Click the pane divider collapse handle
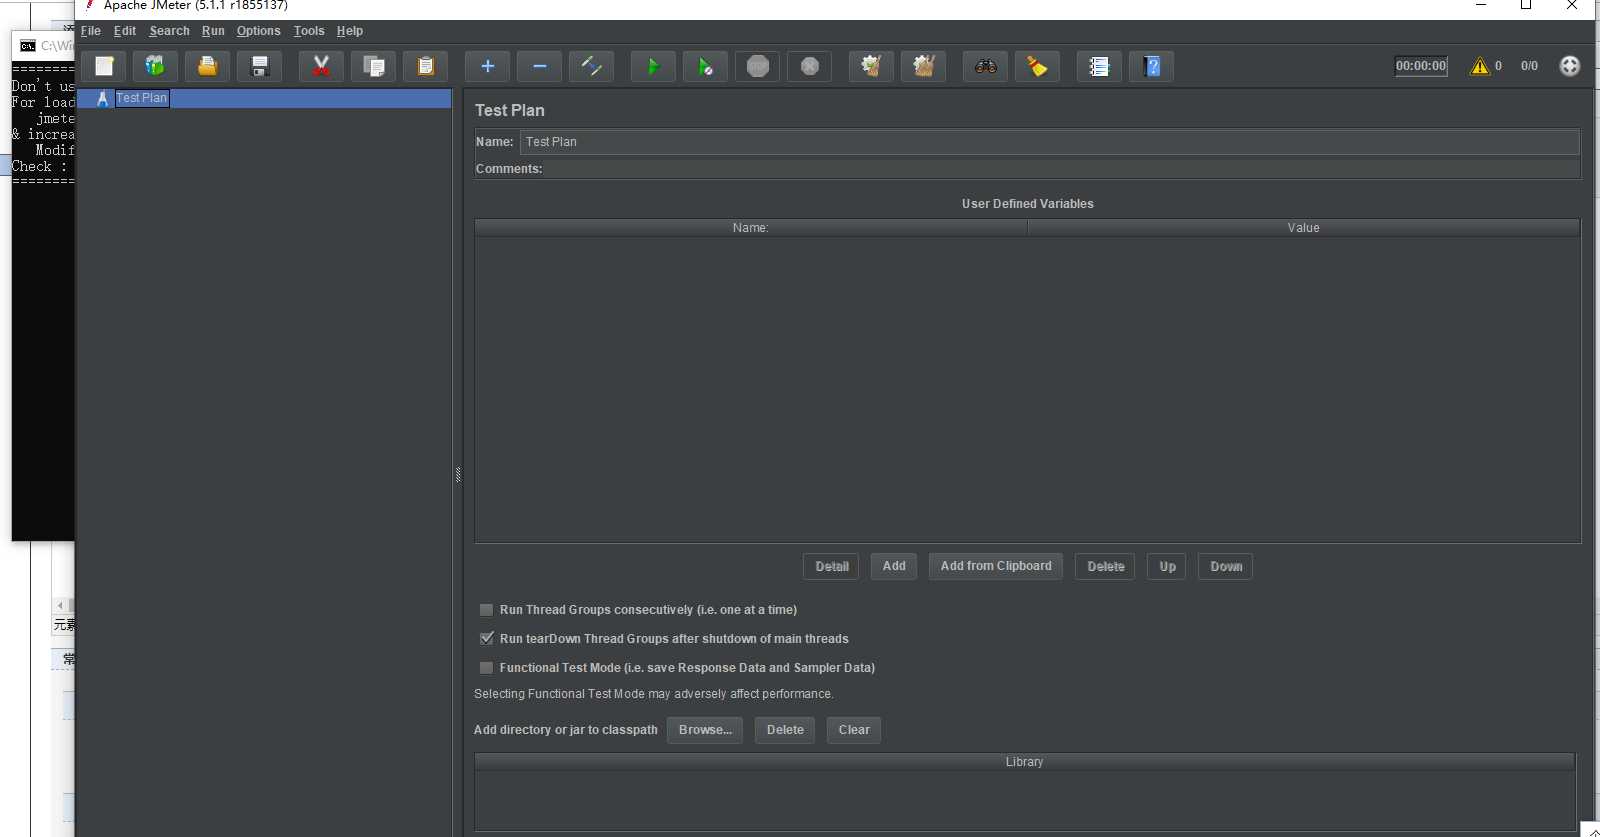The image size is (1600, 837). pyautogui.click(x=458, y=475)
